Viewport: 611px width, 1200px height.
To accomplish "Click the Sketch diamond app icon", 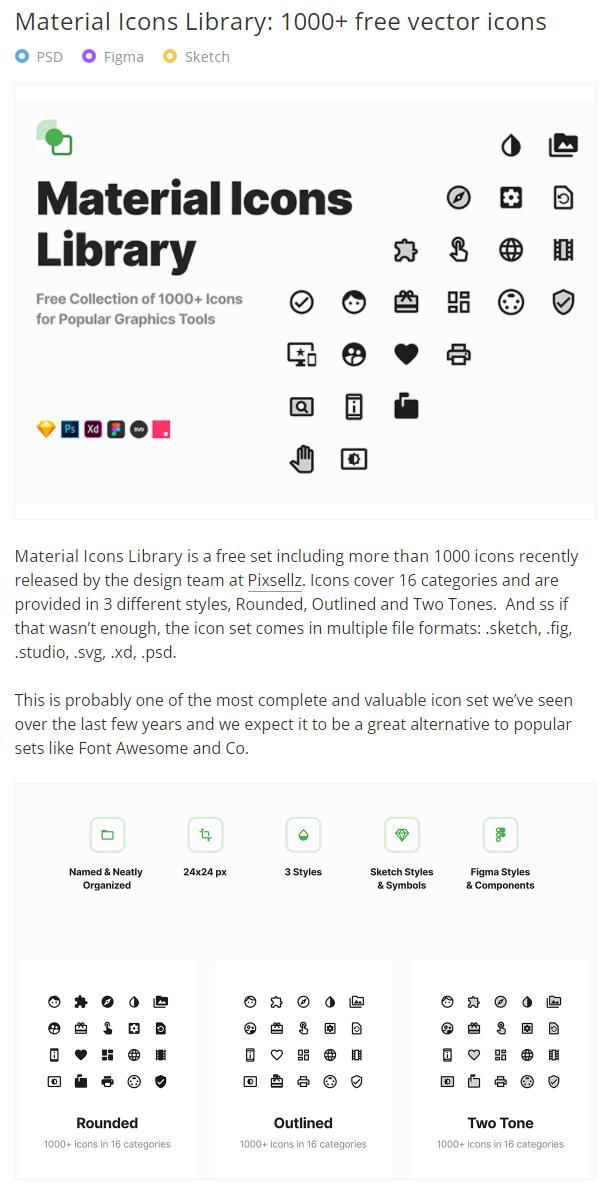I will pyautogui.click(x=46, y=429).
